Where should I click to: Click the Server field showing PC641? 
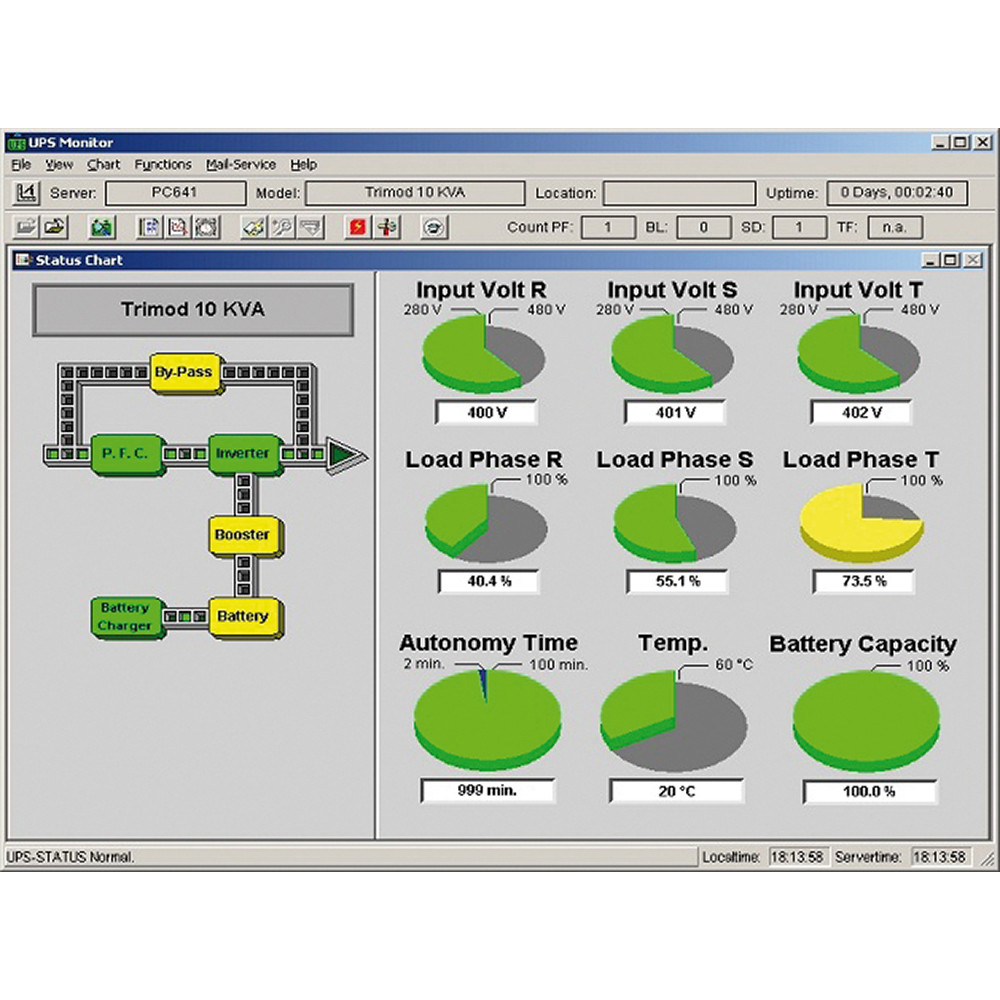[x=174, y=193]
